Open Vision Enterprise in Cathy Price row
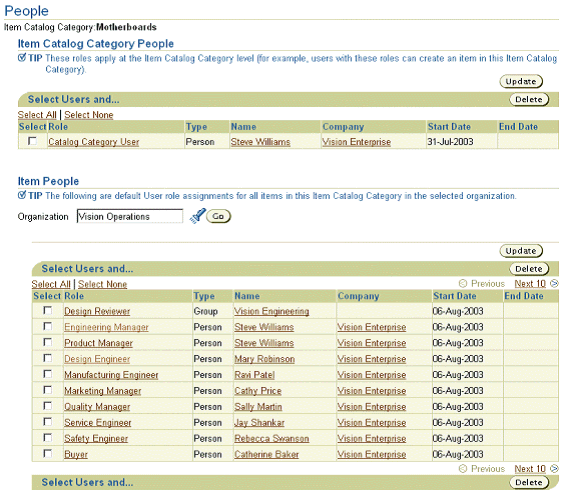This screenshot has height=495, width=564. [x=372, y=391]
